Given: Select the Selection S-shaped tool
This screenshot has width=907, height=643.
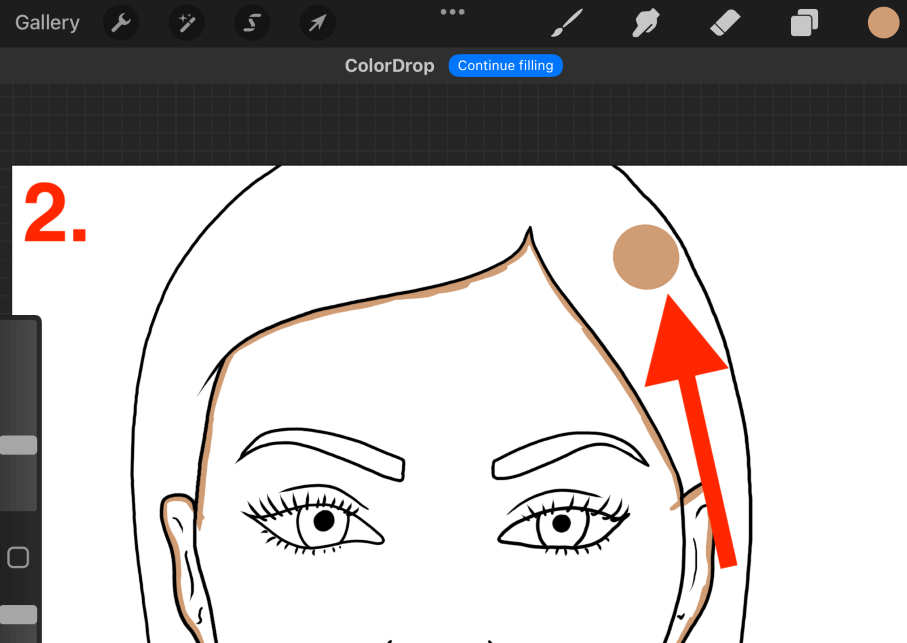Looking at the screenshot, I should coord(252,23).
